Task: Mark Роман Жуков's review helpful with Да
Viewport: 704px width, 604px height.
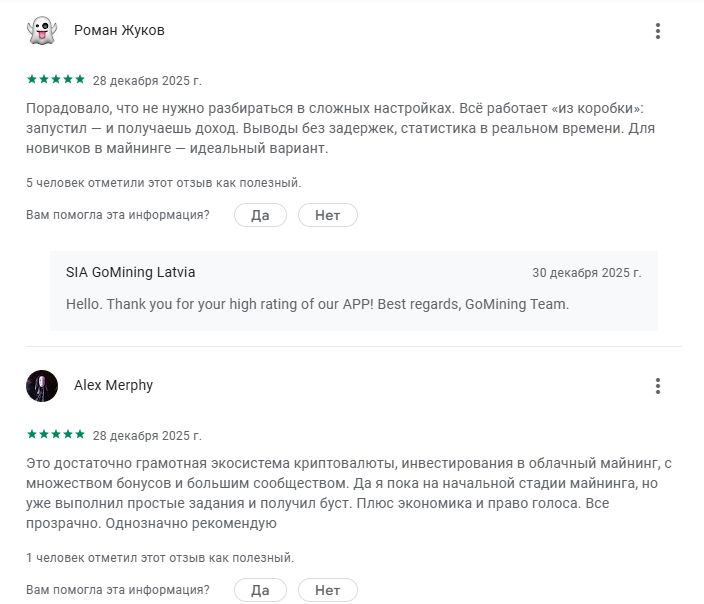Action: coord(260,215)
